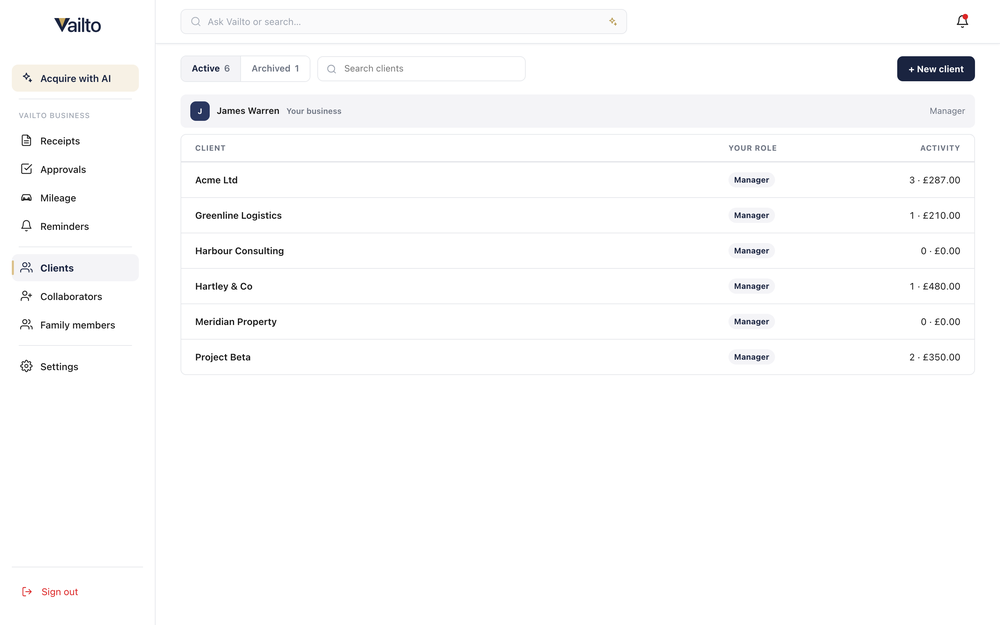The width and height of the screenshot is (1000, 625).
Task: Open the Hartley & Co client
Action: pos(577,286)
